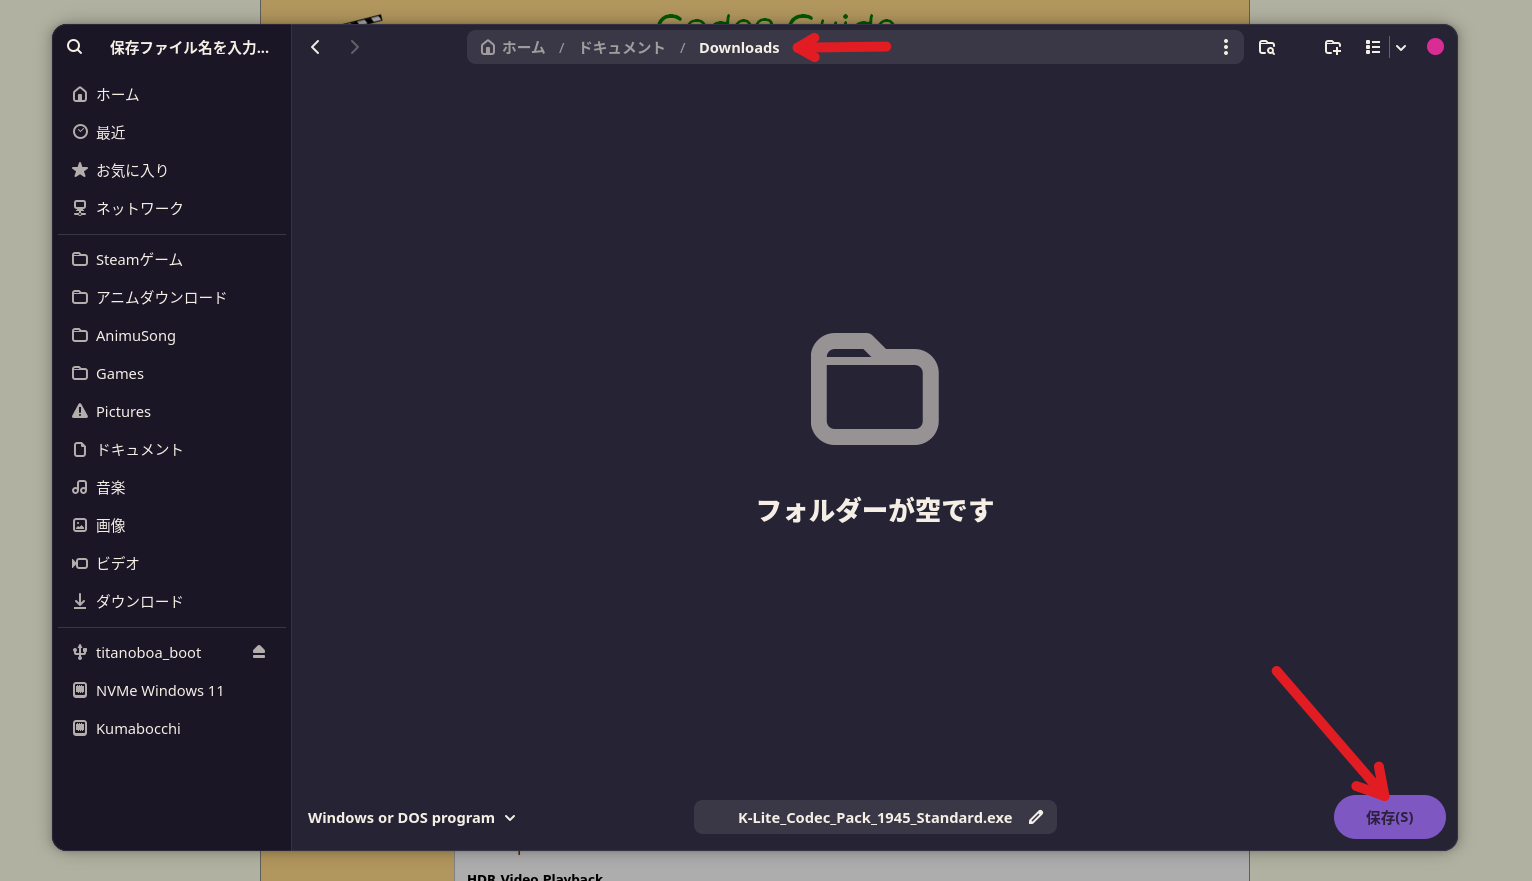1532x881 pixels.
Task: Click the 保存(S) save button
Action: coord(1389,817)
